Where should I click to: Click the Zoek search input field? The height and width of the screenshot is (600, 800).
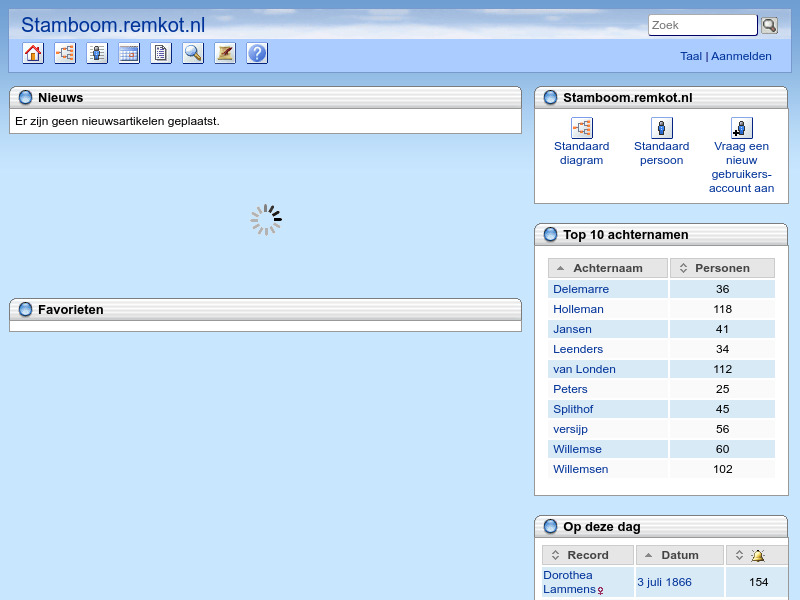click(x=702, y=24)
